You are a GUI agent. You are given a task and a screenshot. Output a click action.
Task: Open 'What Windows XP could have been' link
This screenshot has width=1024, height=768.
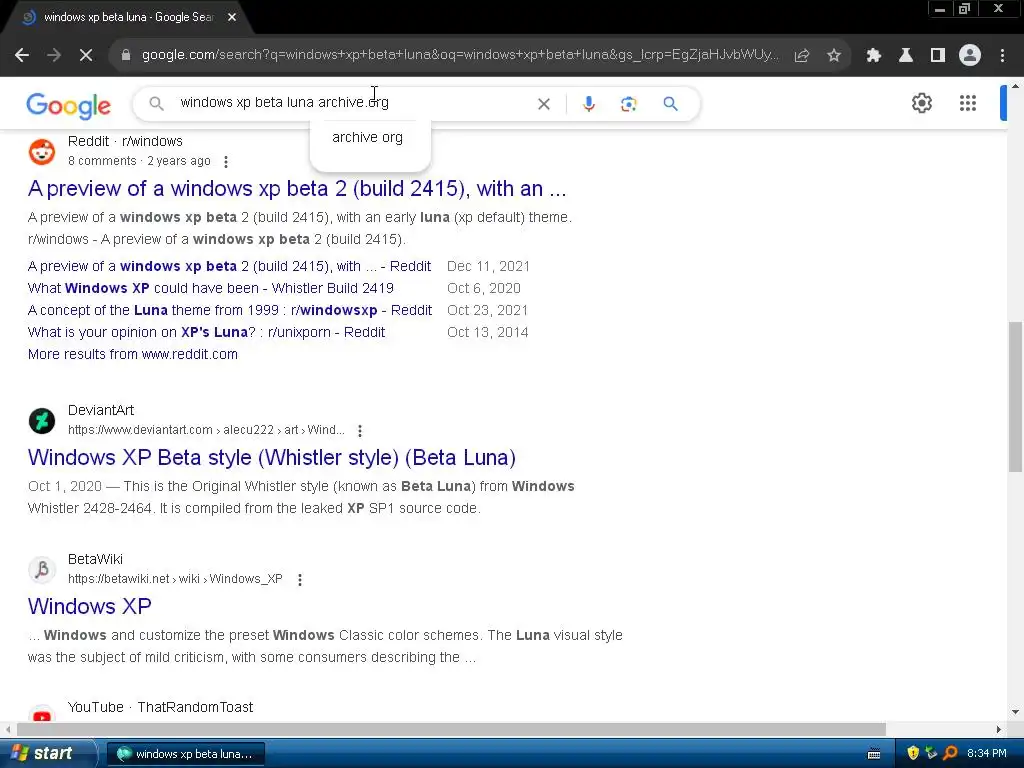coord(211,288)
